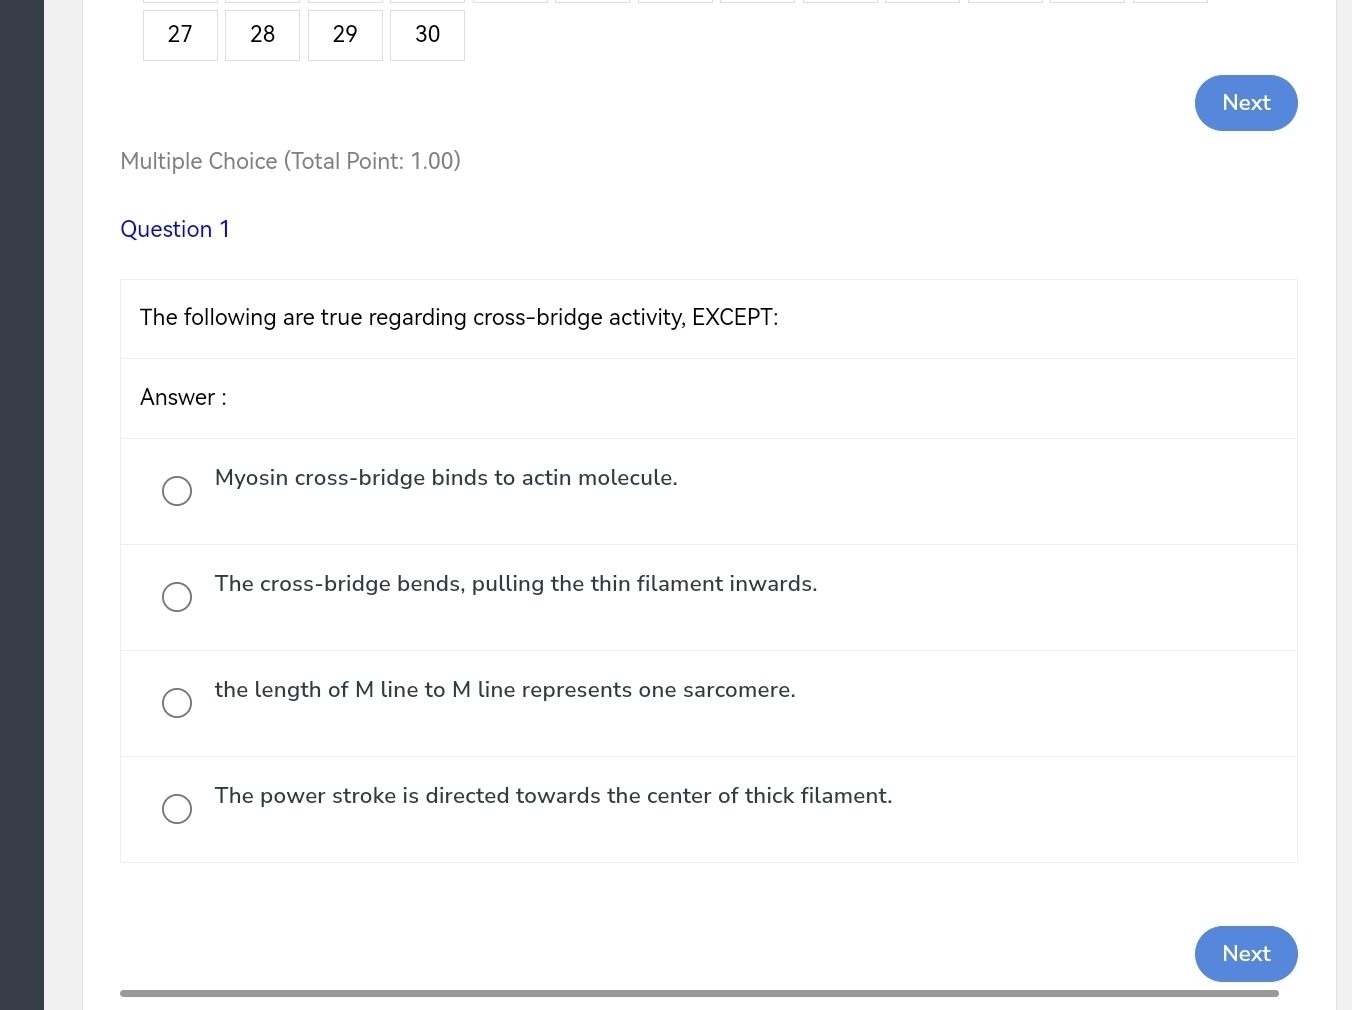Click the 'Question 1' heading

pyautogui.click(x=175, y=229)
